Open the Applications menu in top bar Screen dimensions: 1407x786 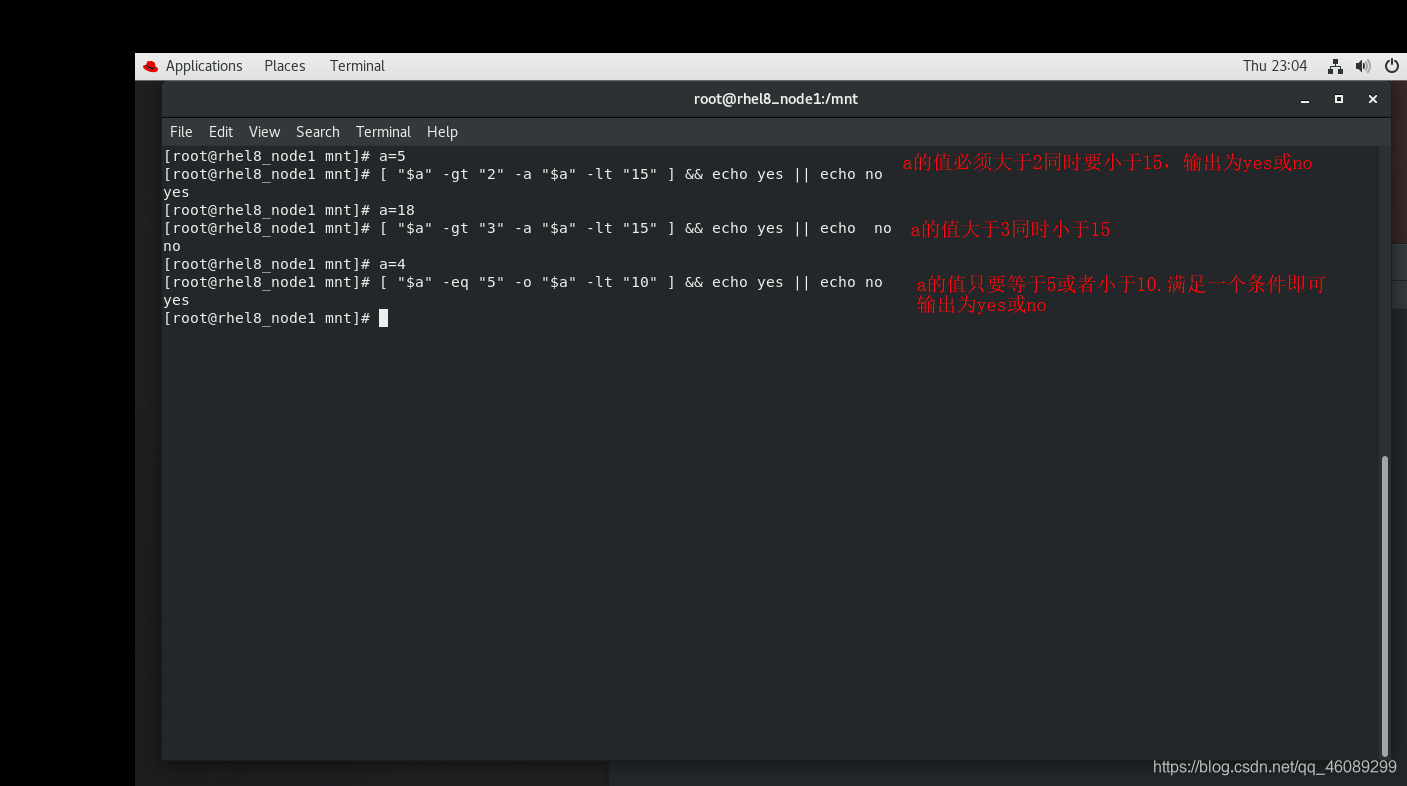204,66
